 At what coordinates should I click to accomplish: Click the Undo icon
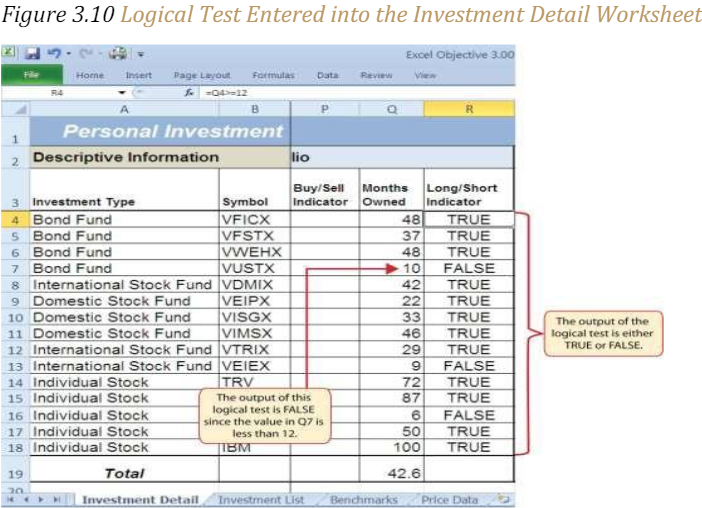coord(55,54)
